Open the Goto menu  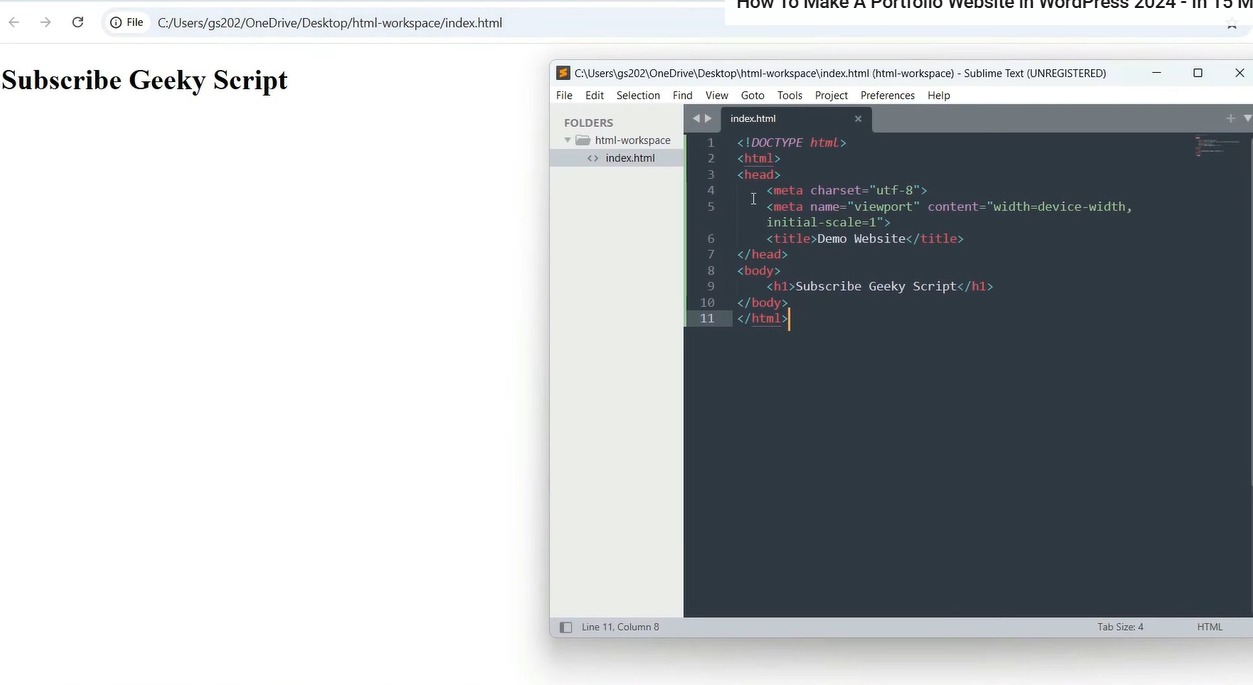point(752,95)
